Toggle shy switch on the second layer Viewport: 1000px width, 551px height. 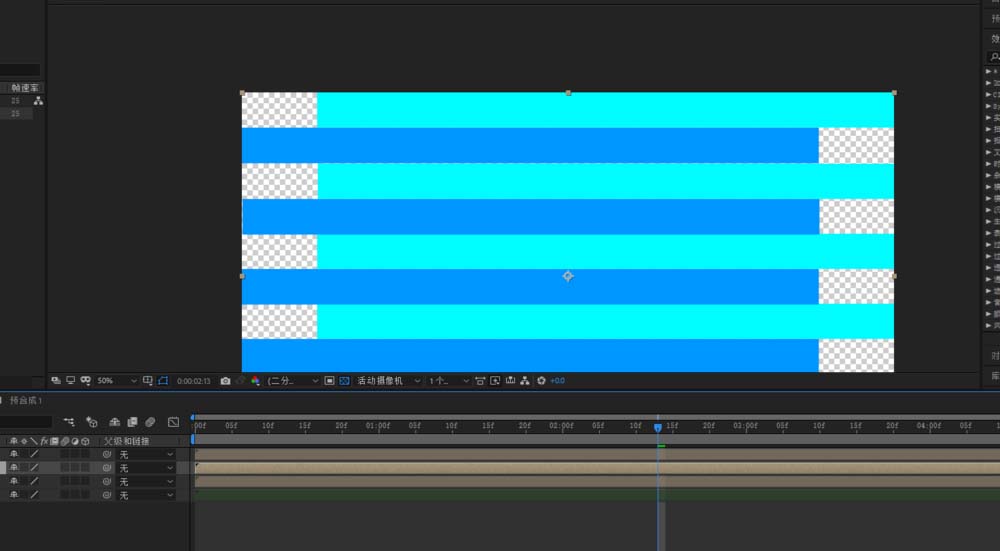(x=14, y=468)
